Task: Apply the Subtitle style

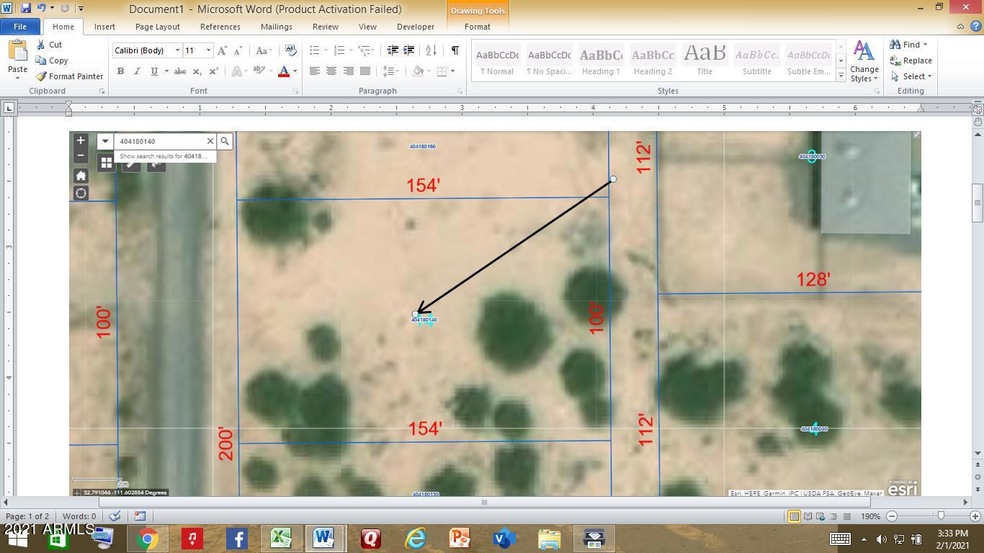Action: coord(757,60)
